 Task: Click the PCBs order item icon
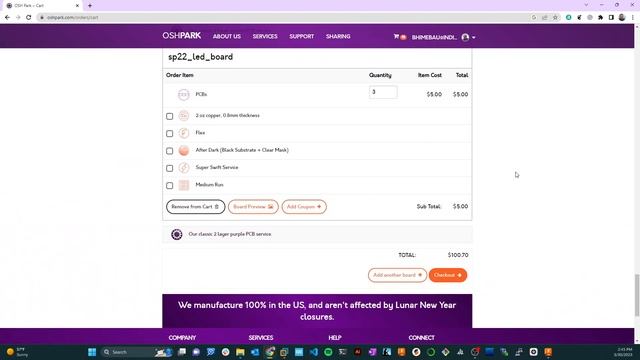pyautogui.click(x=184, y=95)
